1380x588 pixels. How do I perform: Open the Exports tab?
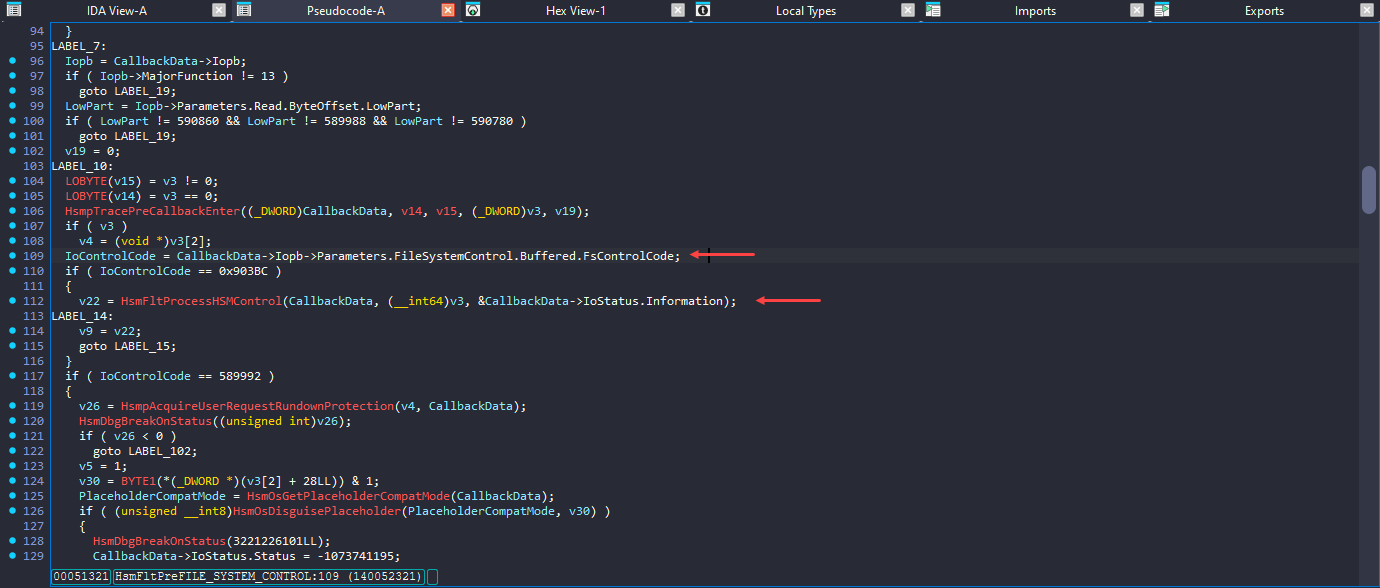pos(1264,11)
